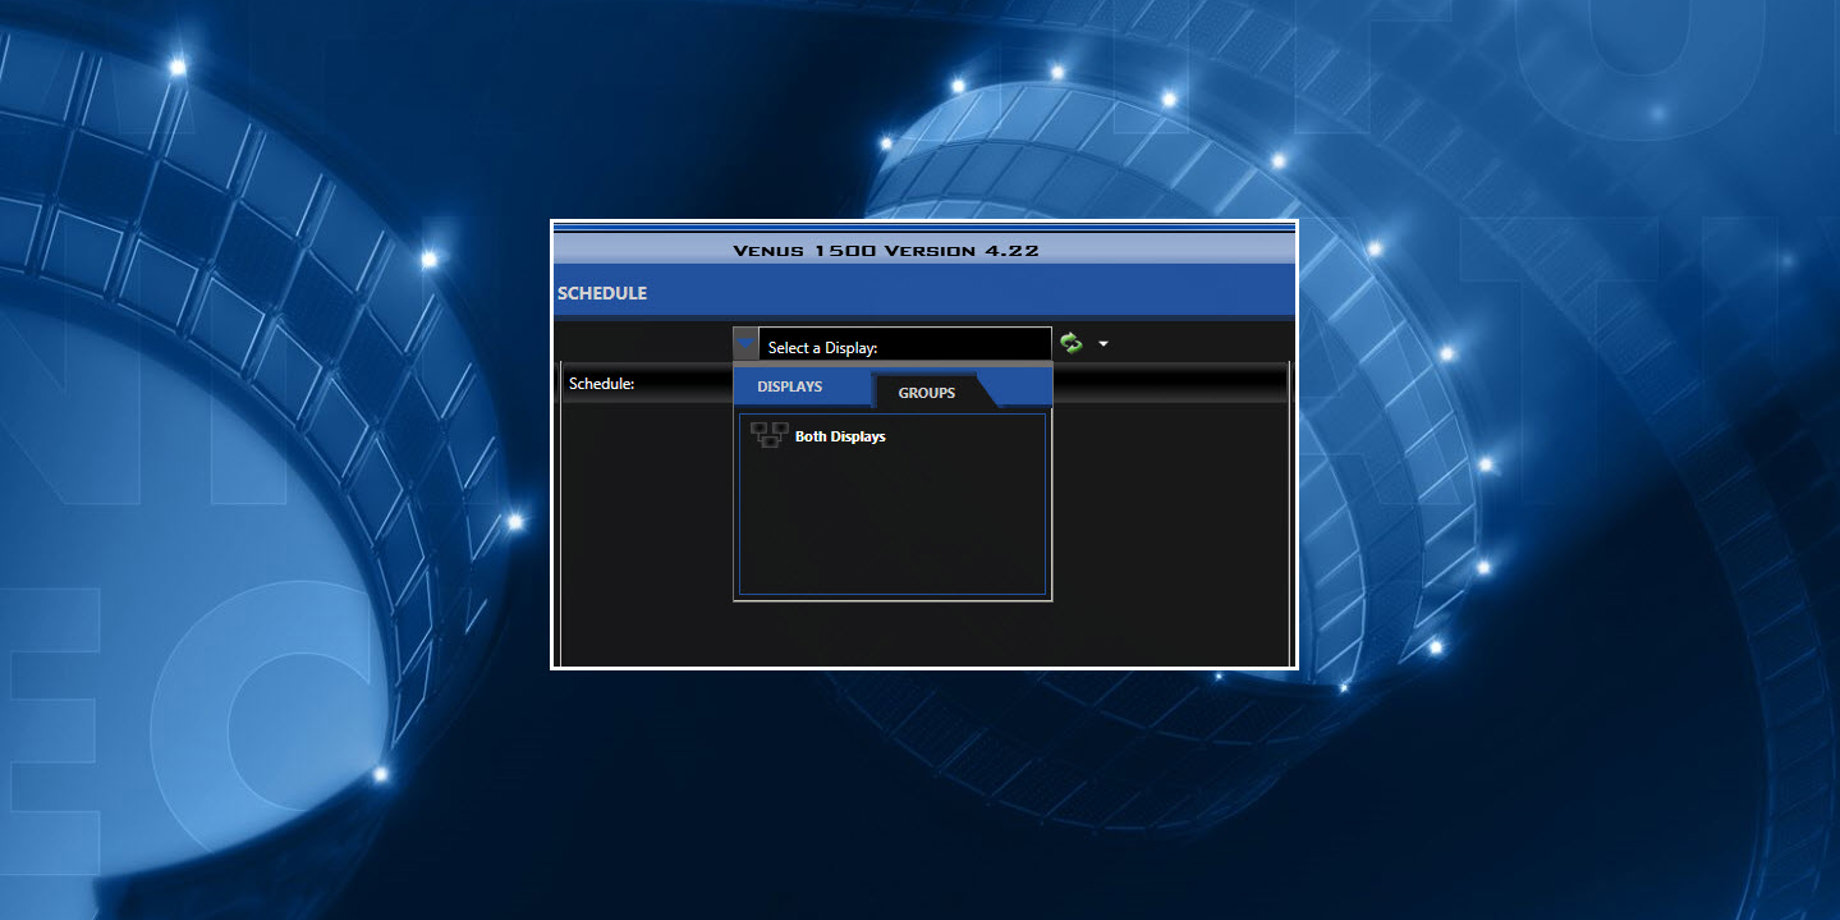Viewport: 1840px width, 920px height.
Task: Click the blue arrow beside Select a Display
Action: pos(745,344)
